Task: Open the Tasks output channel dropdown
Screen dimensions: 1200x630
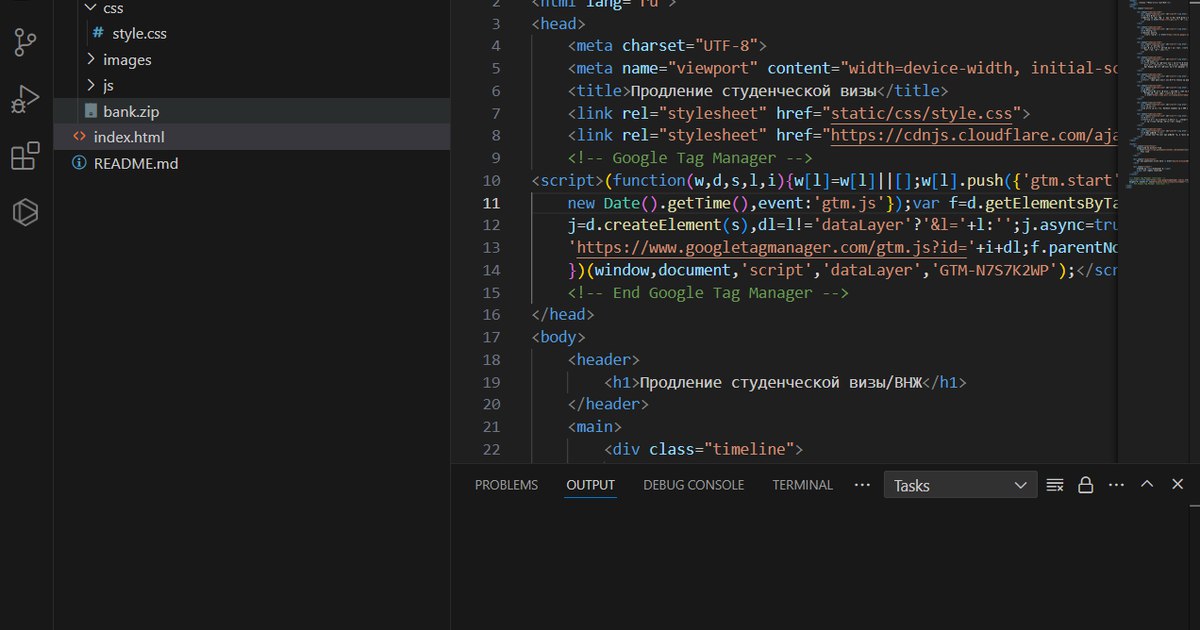Action: [959, 485]
